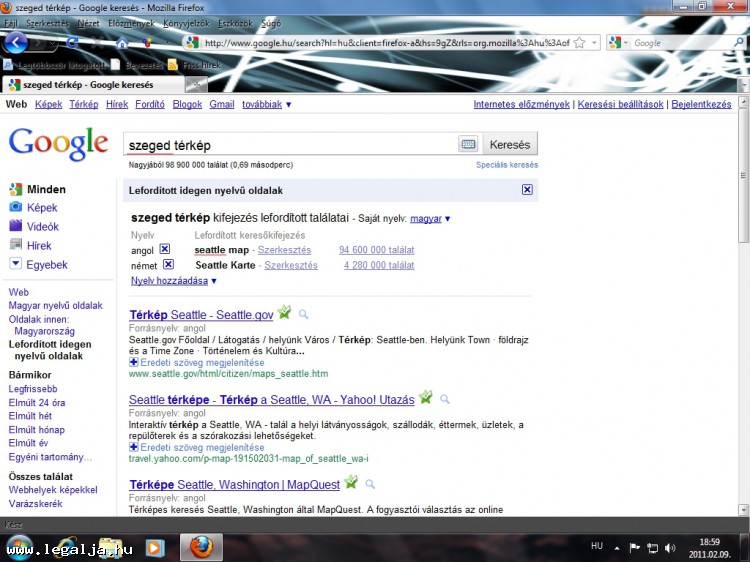Open Firefox from the Windows taskbar

(201, 547)
